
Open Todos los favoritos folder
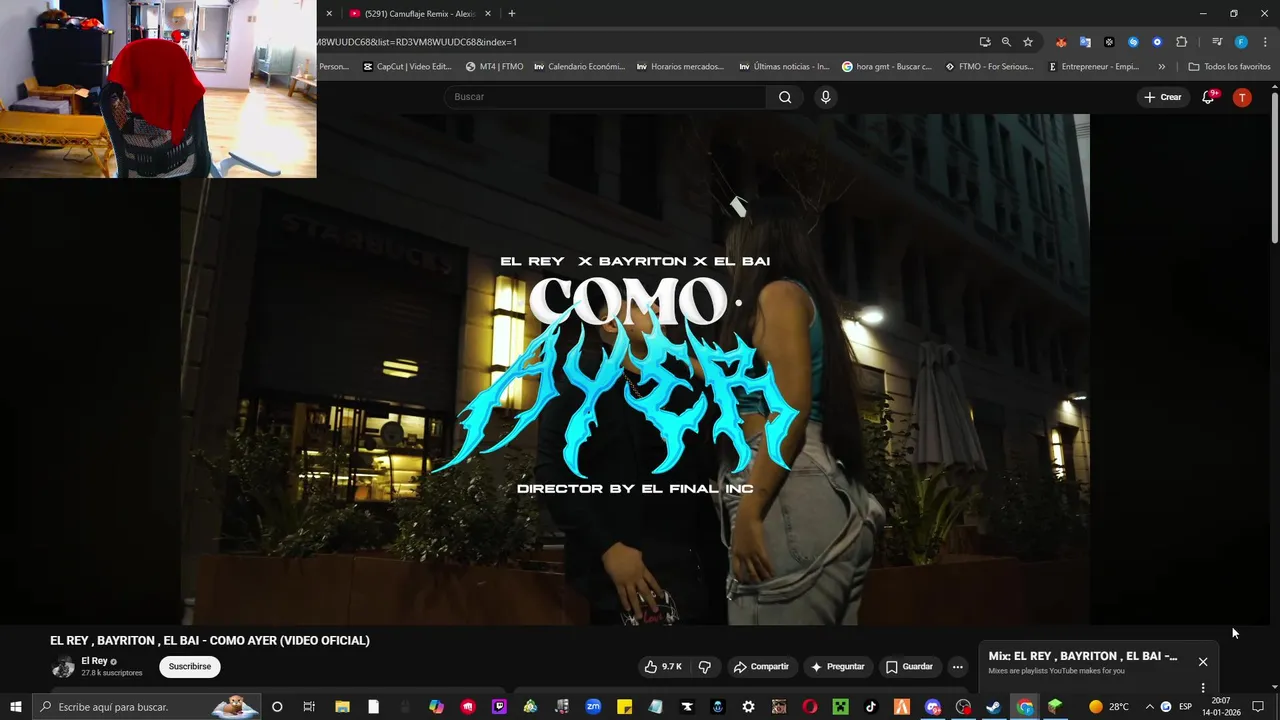pos(1229,67)
